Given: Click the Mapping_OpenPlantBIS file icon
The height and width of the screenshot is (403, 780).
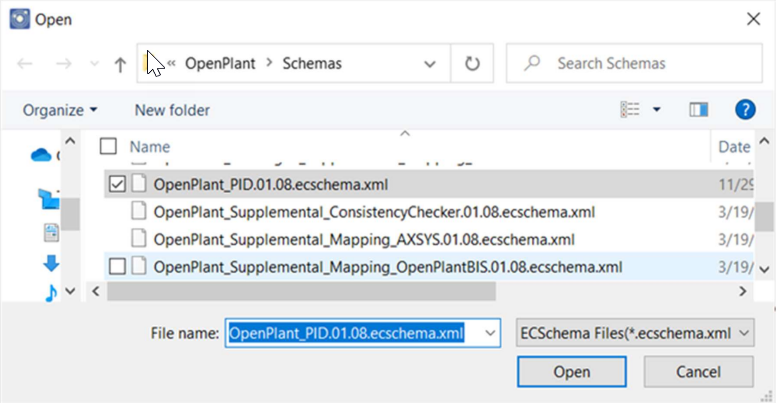Looking at the screenshot, I should point(139,267).
